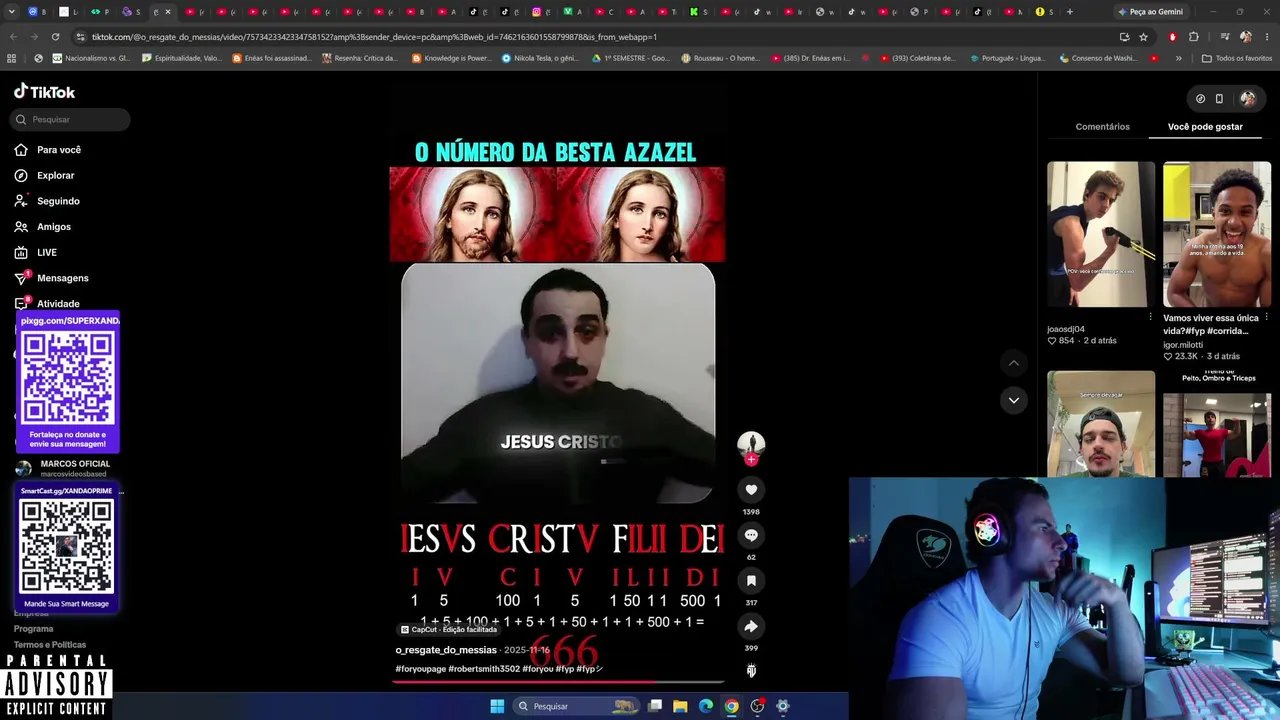The image size is (1280, 720).
Task: Open the Atividade notifications icon
Action: [21, 303]
